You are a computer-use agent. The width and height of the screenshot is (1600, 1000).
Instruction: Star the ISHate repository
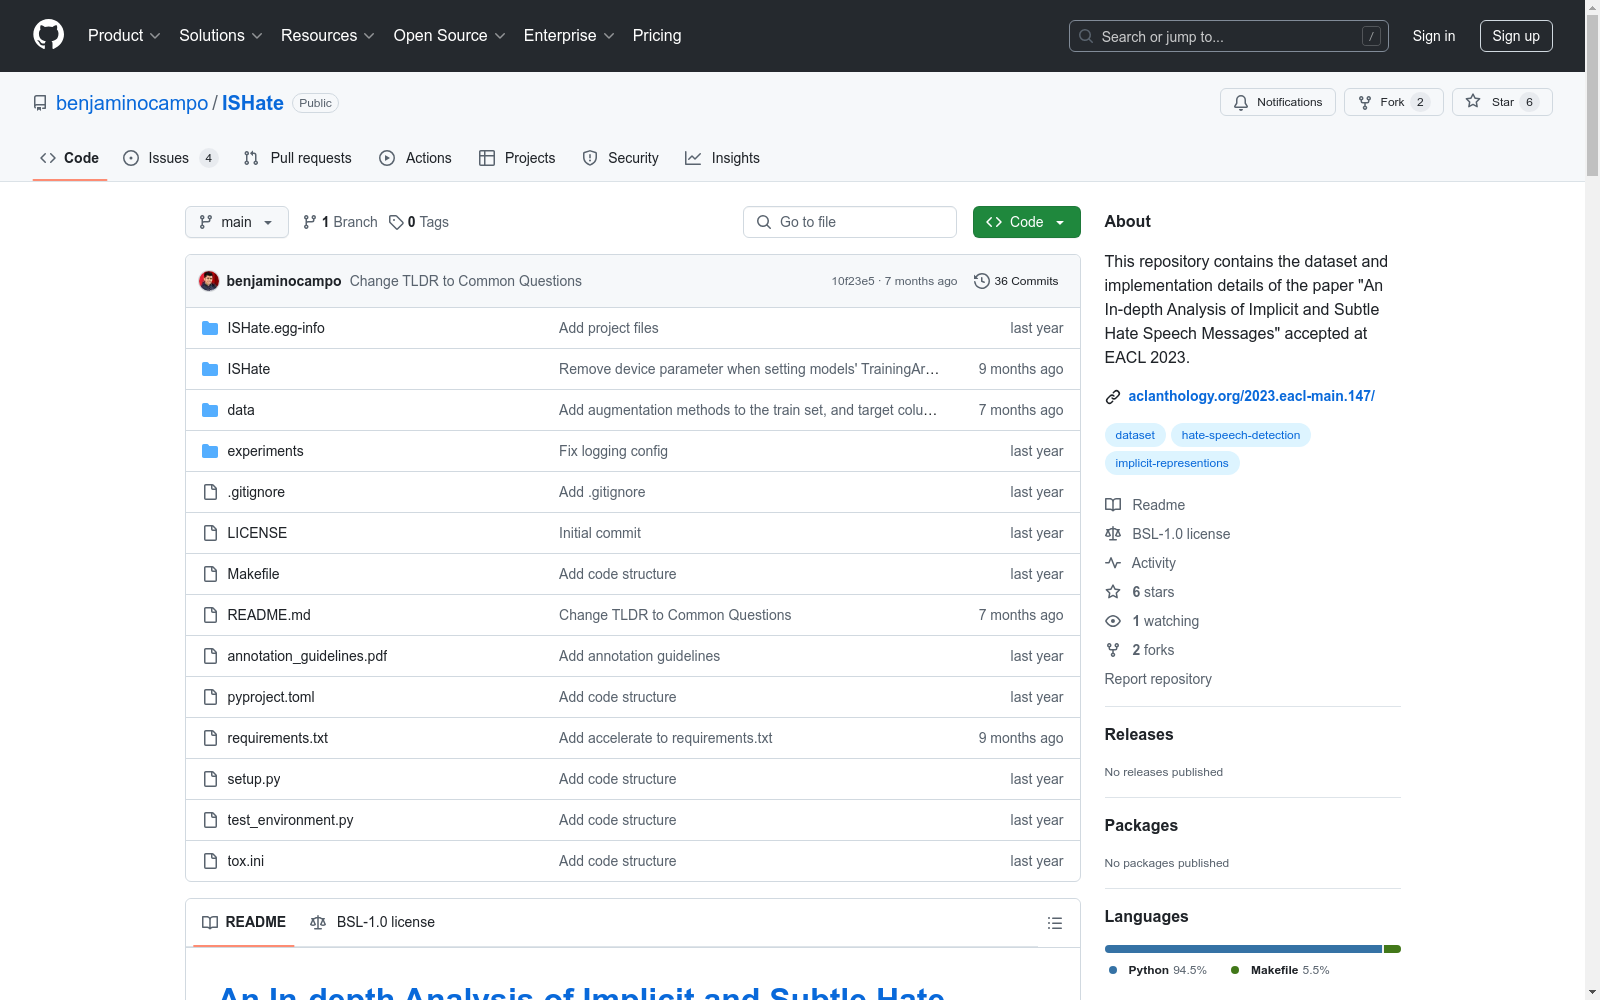(1502, 102)
